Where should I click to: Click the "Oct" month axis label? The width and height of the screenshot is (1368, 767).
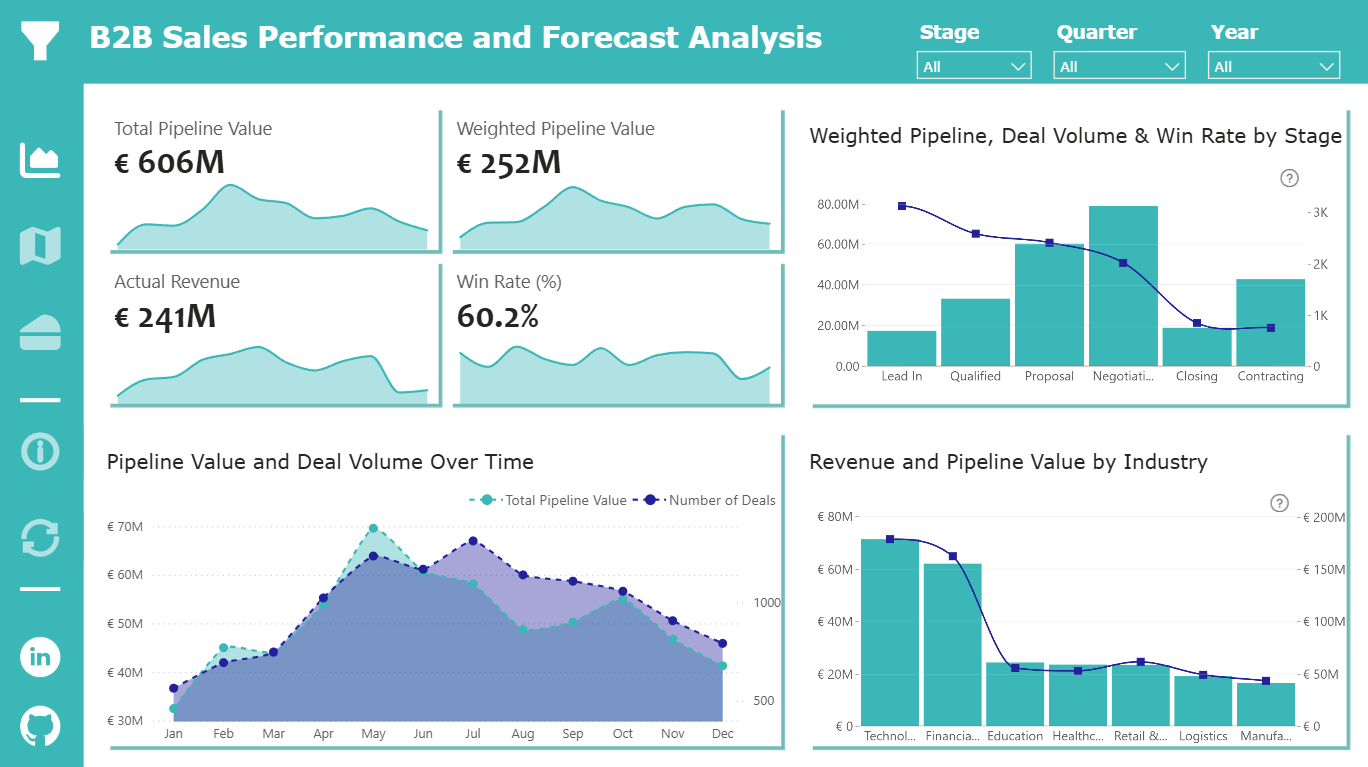tap(623, 734)
